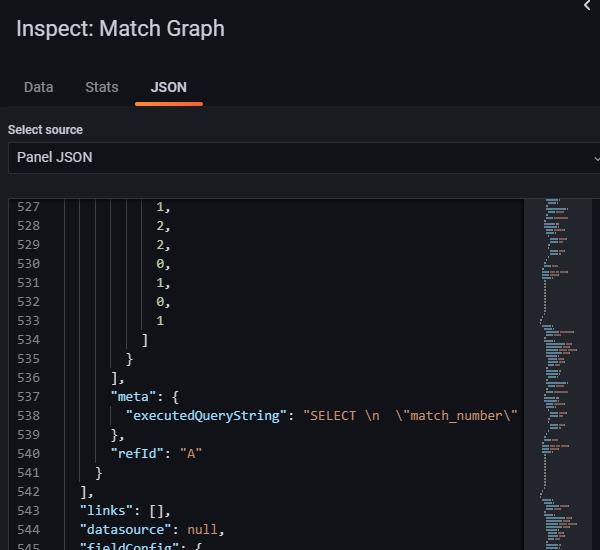The image size is (600, 550).
Task: Click the Select source label
Action: (x=45, y=130)
